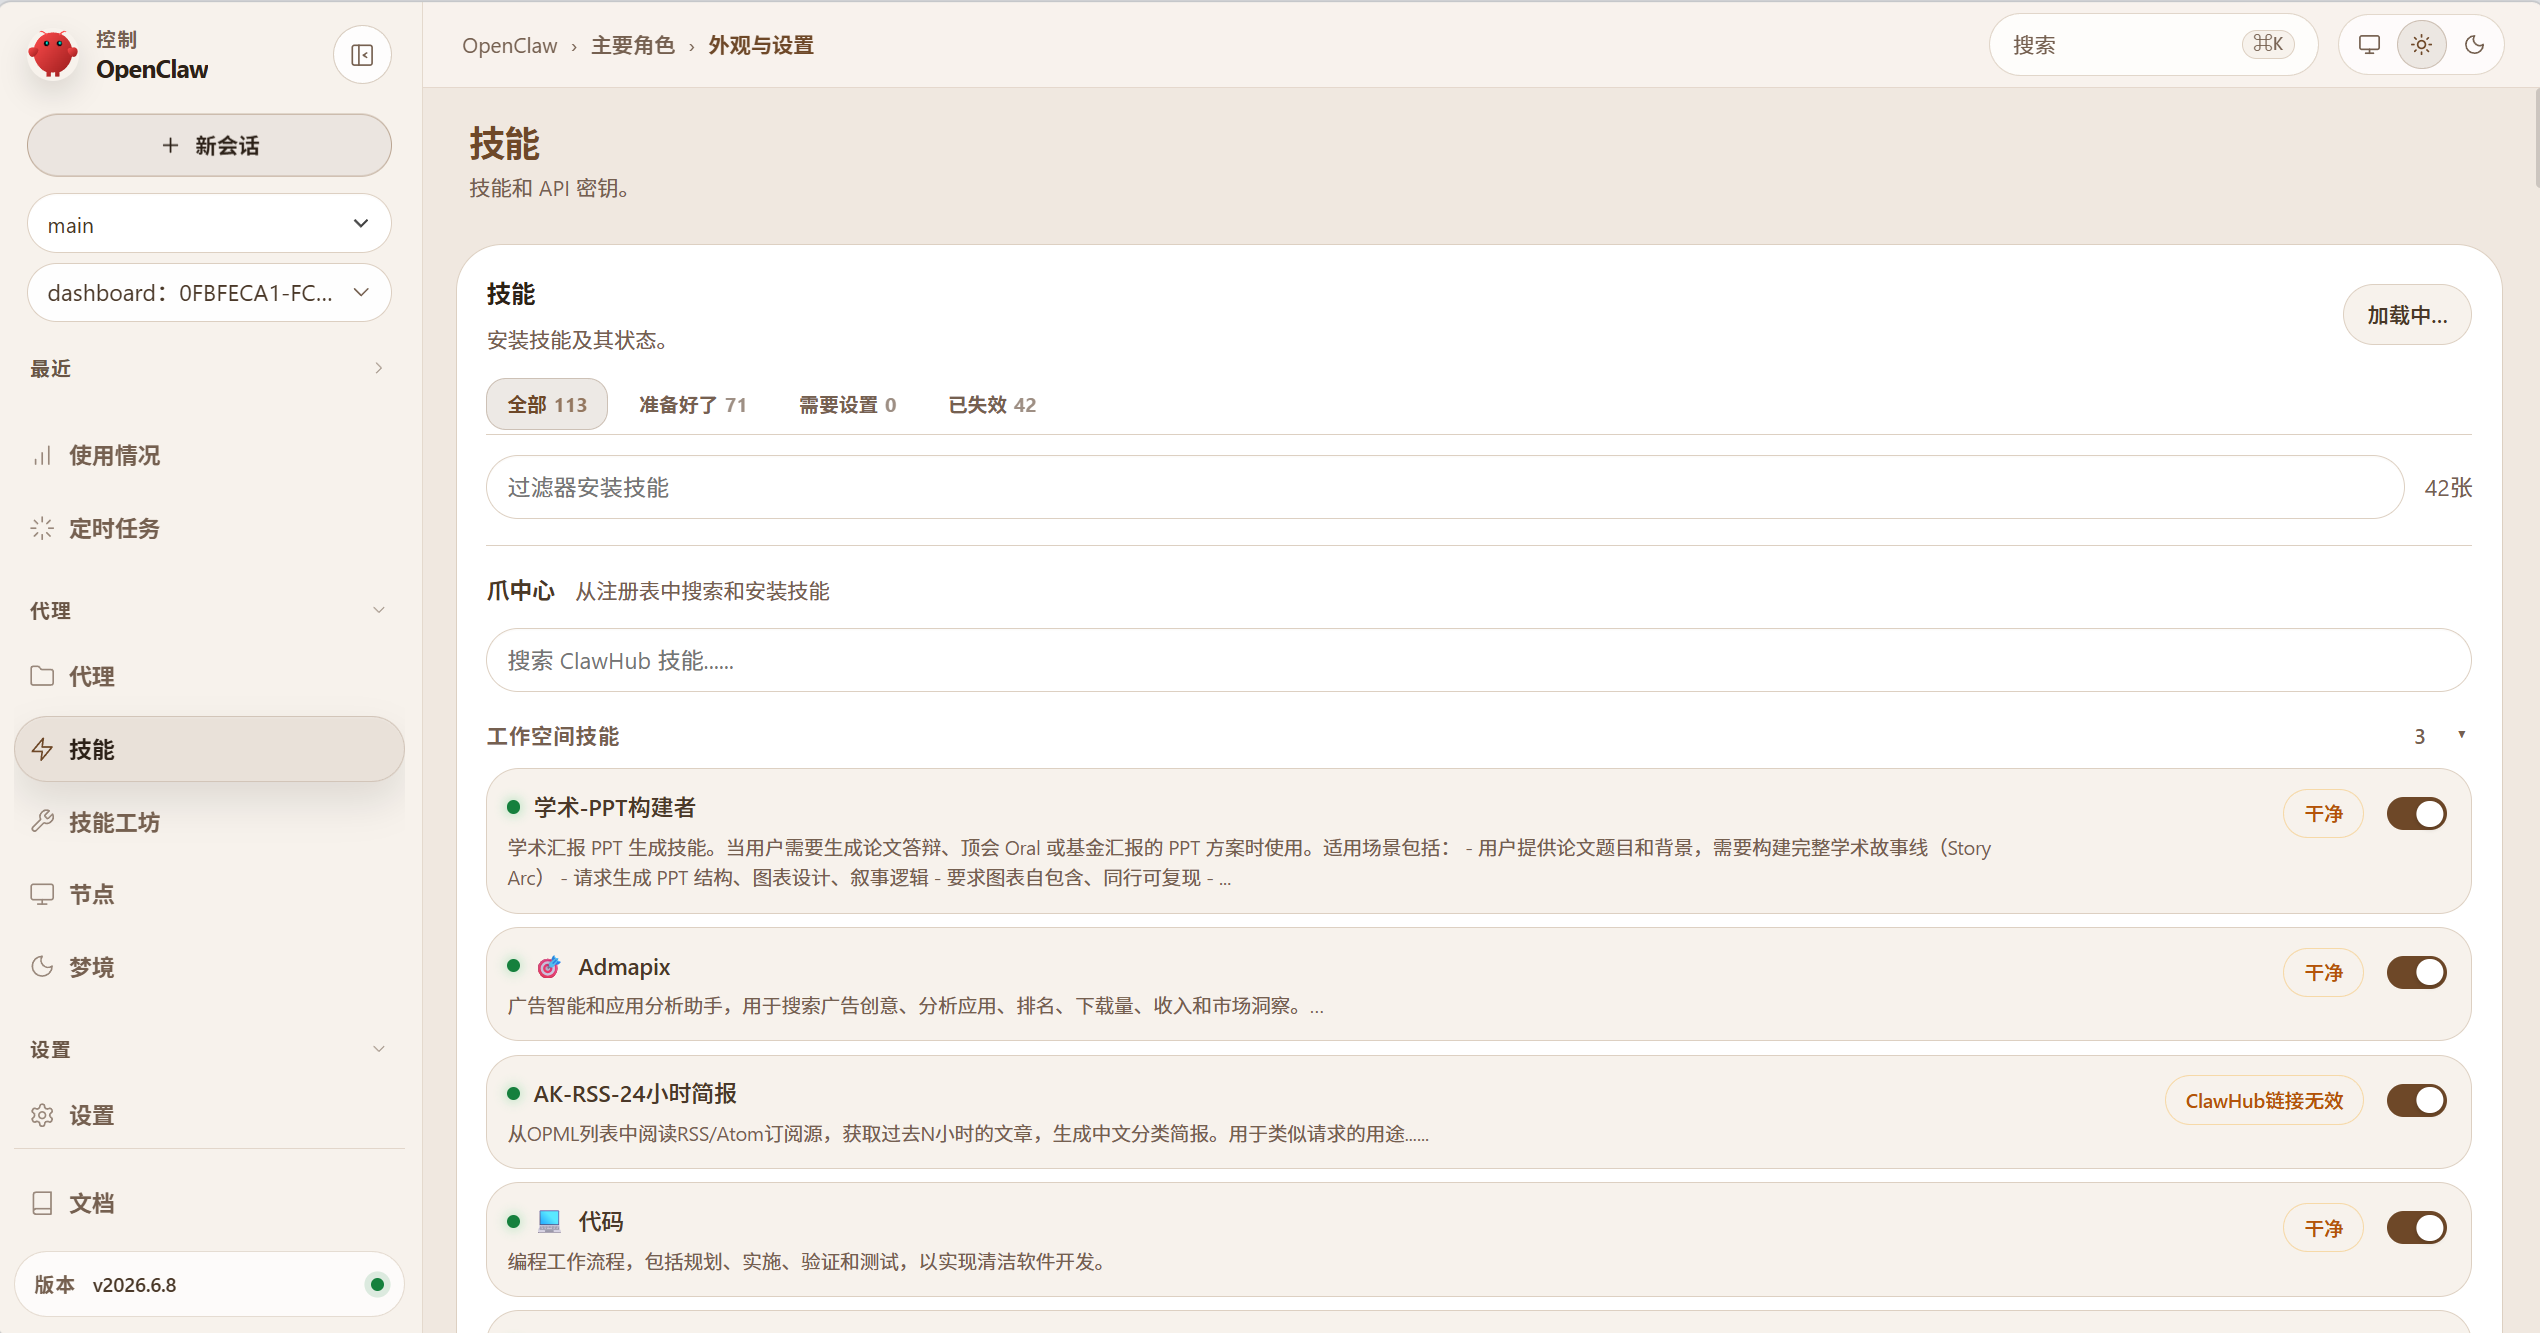Open the 技能 lightning page in sidebar

pos(209,750)
